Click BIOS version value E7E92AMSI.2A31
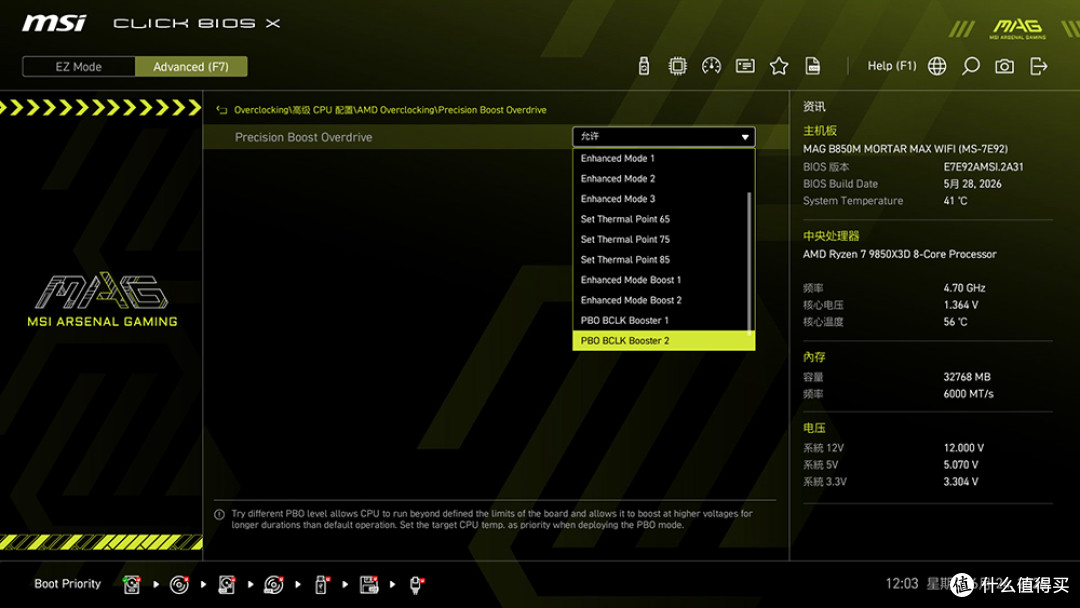The width and height of the screenshot is (1080, 608). pos(983,167)
